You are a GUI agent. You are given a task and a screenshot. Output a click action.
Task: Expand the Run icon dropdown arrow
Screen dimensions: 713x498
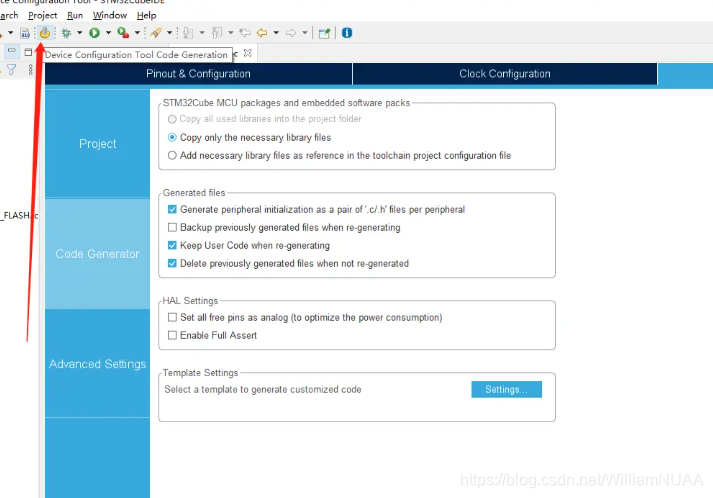point(108,33)
